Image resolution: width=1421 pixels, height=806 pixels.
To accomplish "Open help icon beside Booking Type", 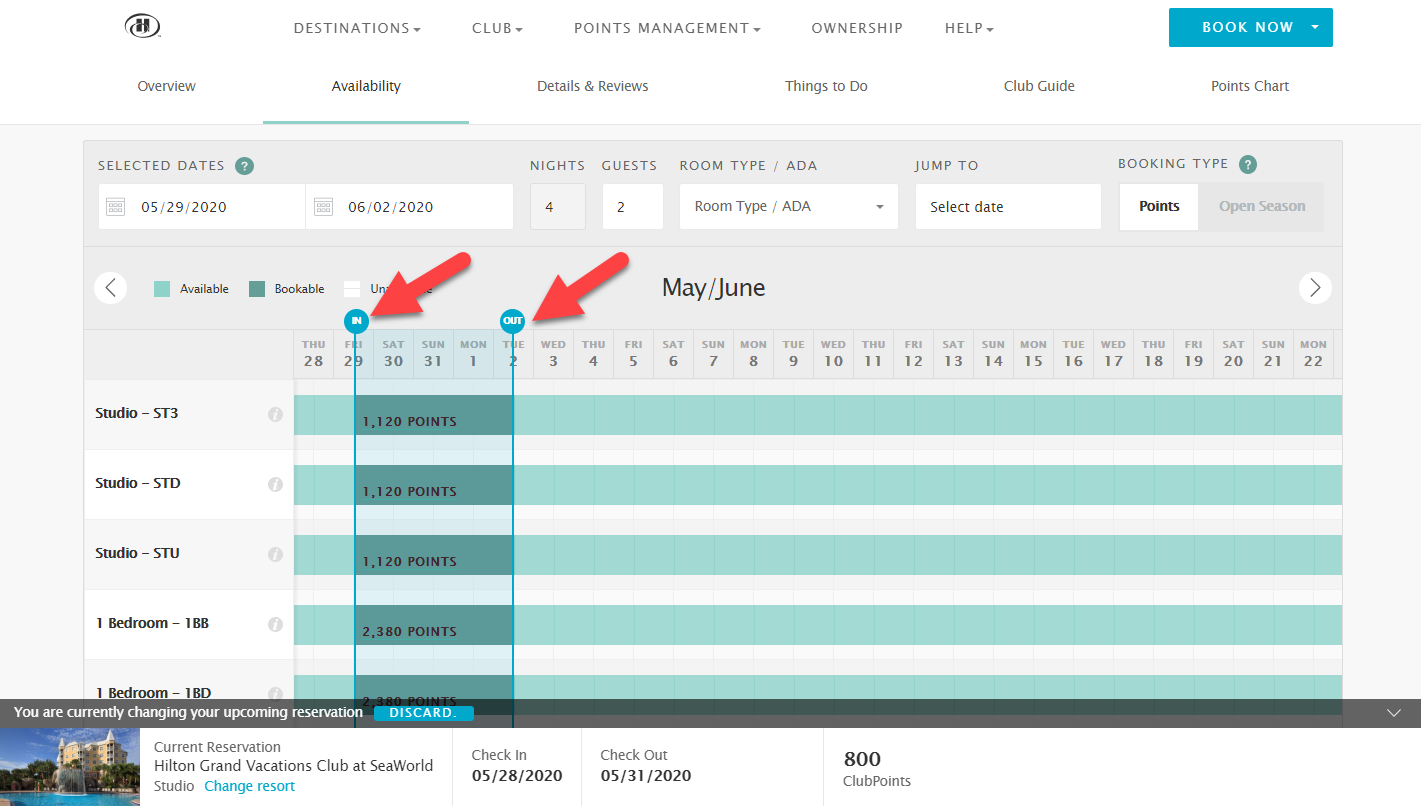I will pyautogui.click(x=1247, y=165).
